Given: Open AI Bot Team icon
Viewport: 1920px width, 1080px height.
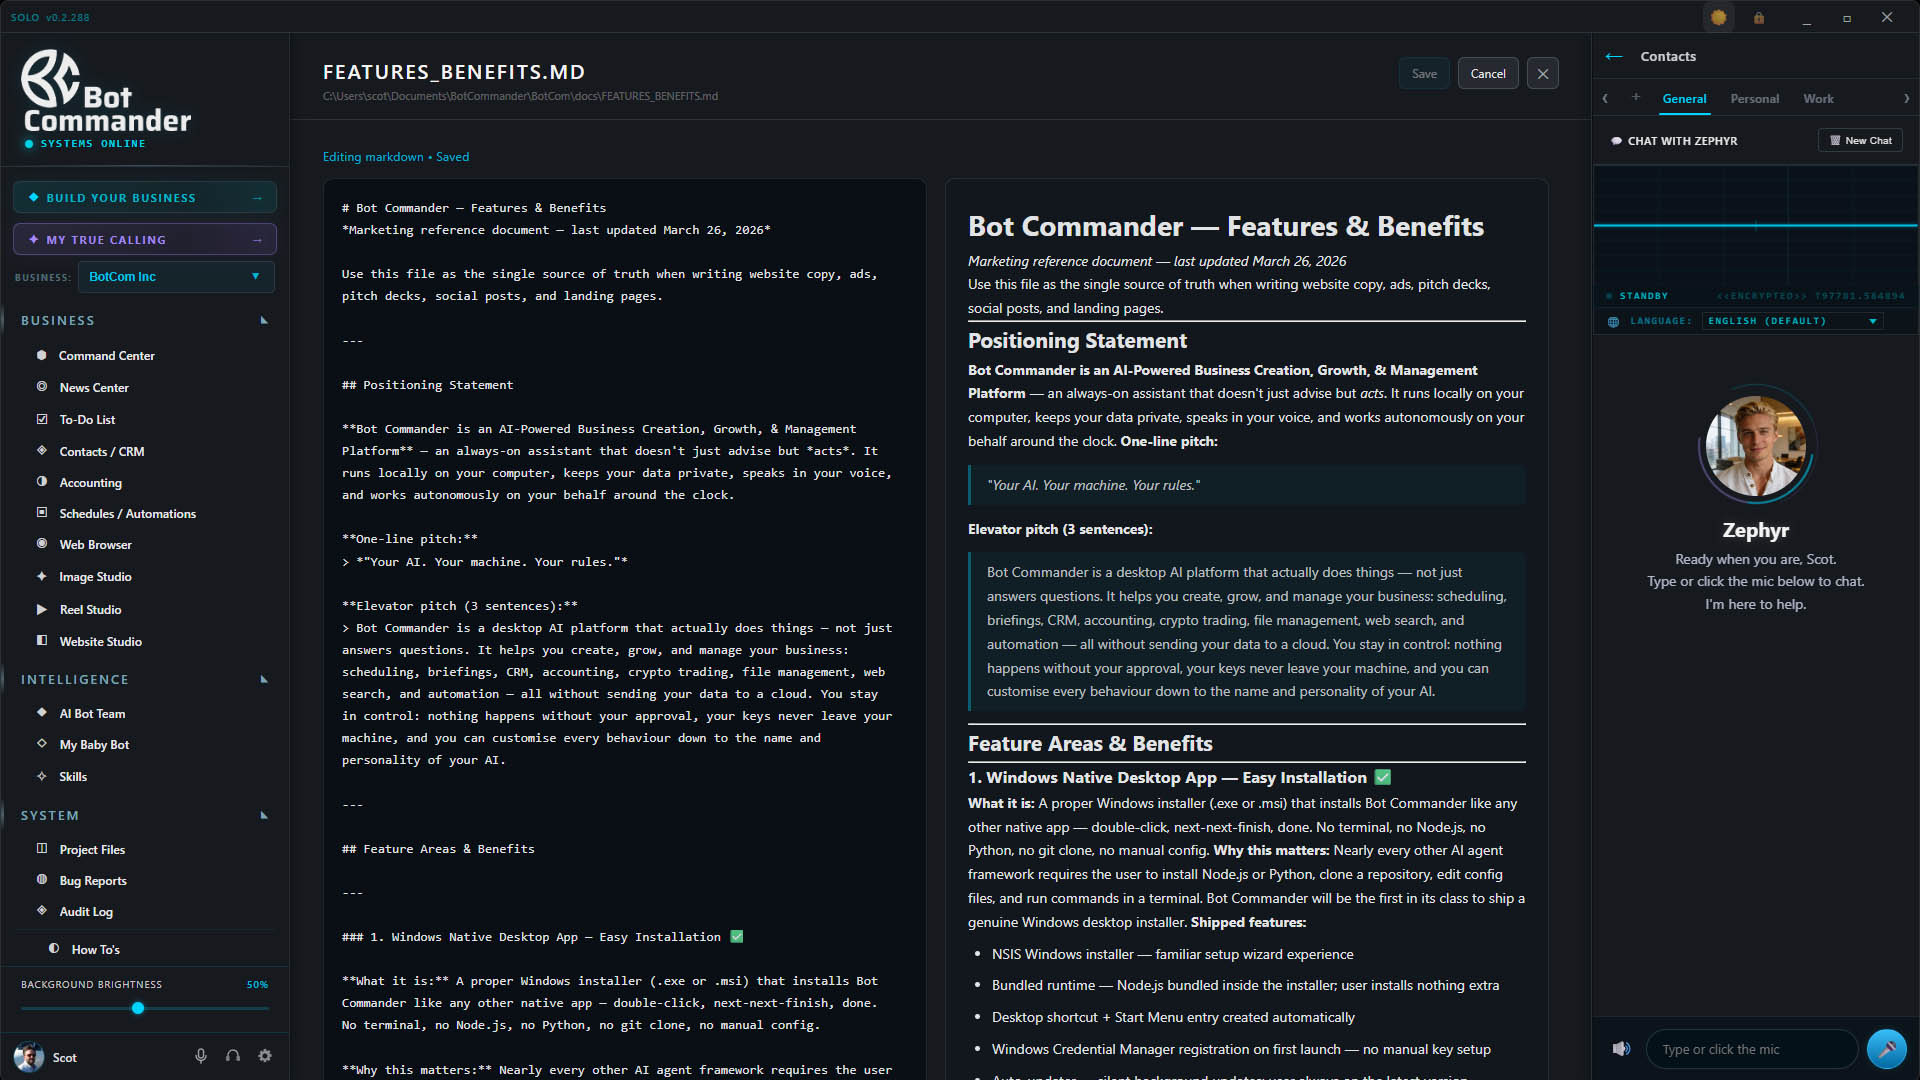Looking at the screenshot, I should [42, 713].
